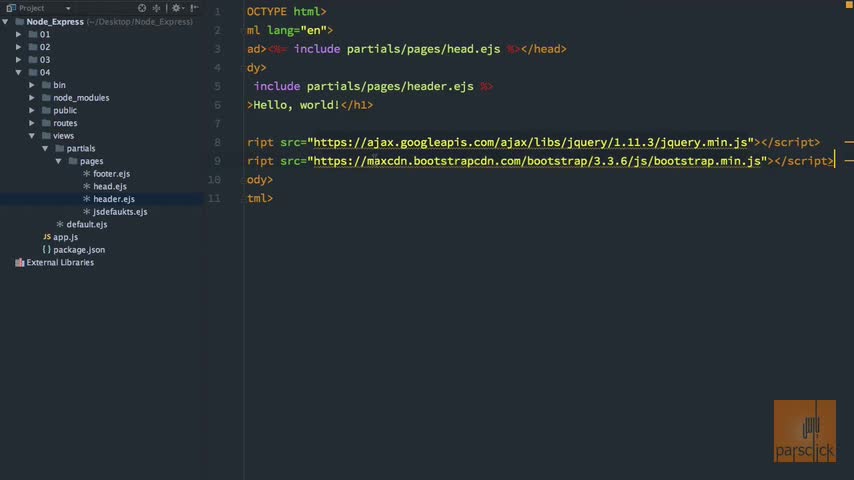Expand the public folder
Screen dimensions: 854x480
[x=32, y=110]
